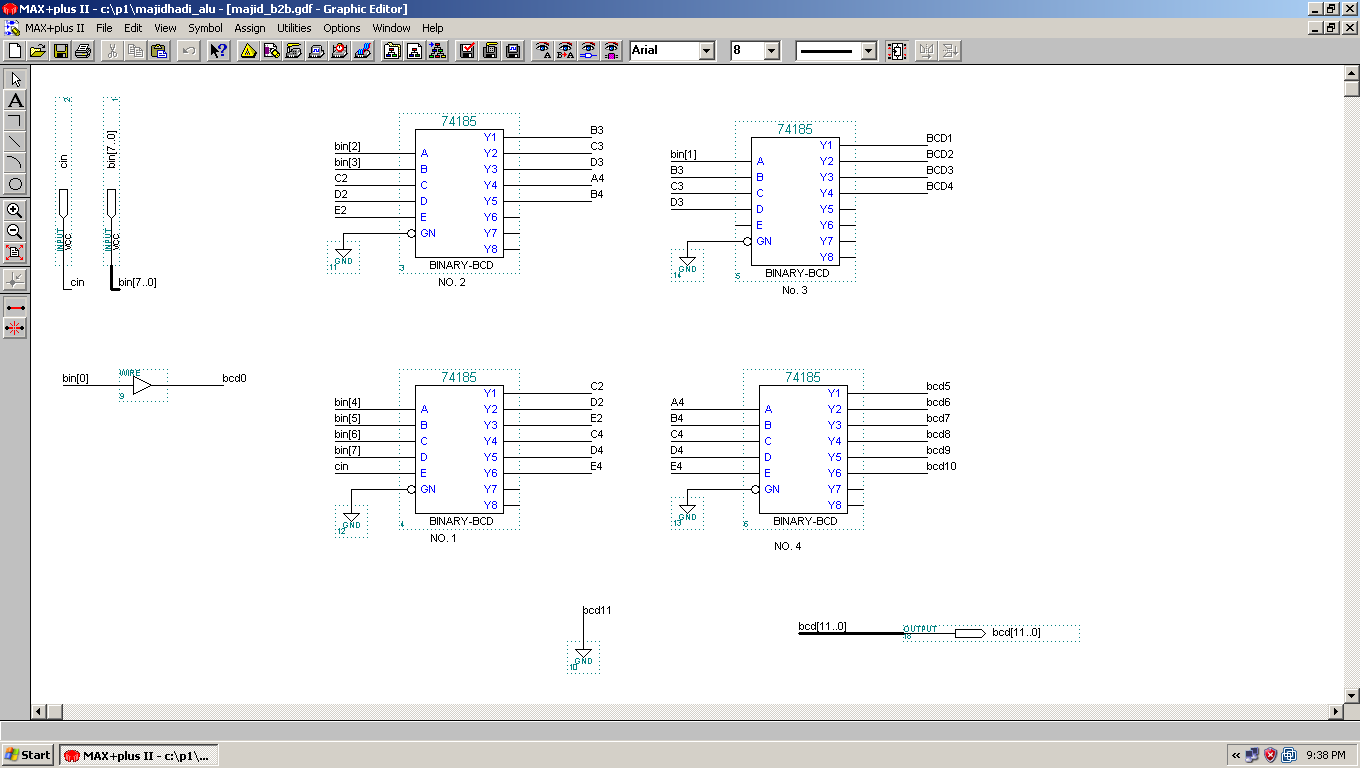This screenshot has height=768, width=1360.
Task: Click the Windows Start button
Action: pos(28,755)
